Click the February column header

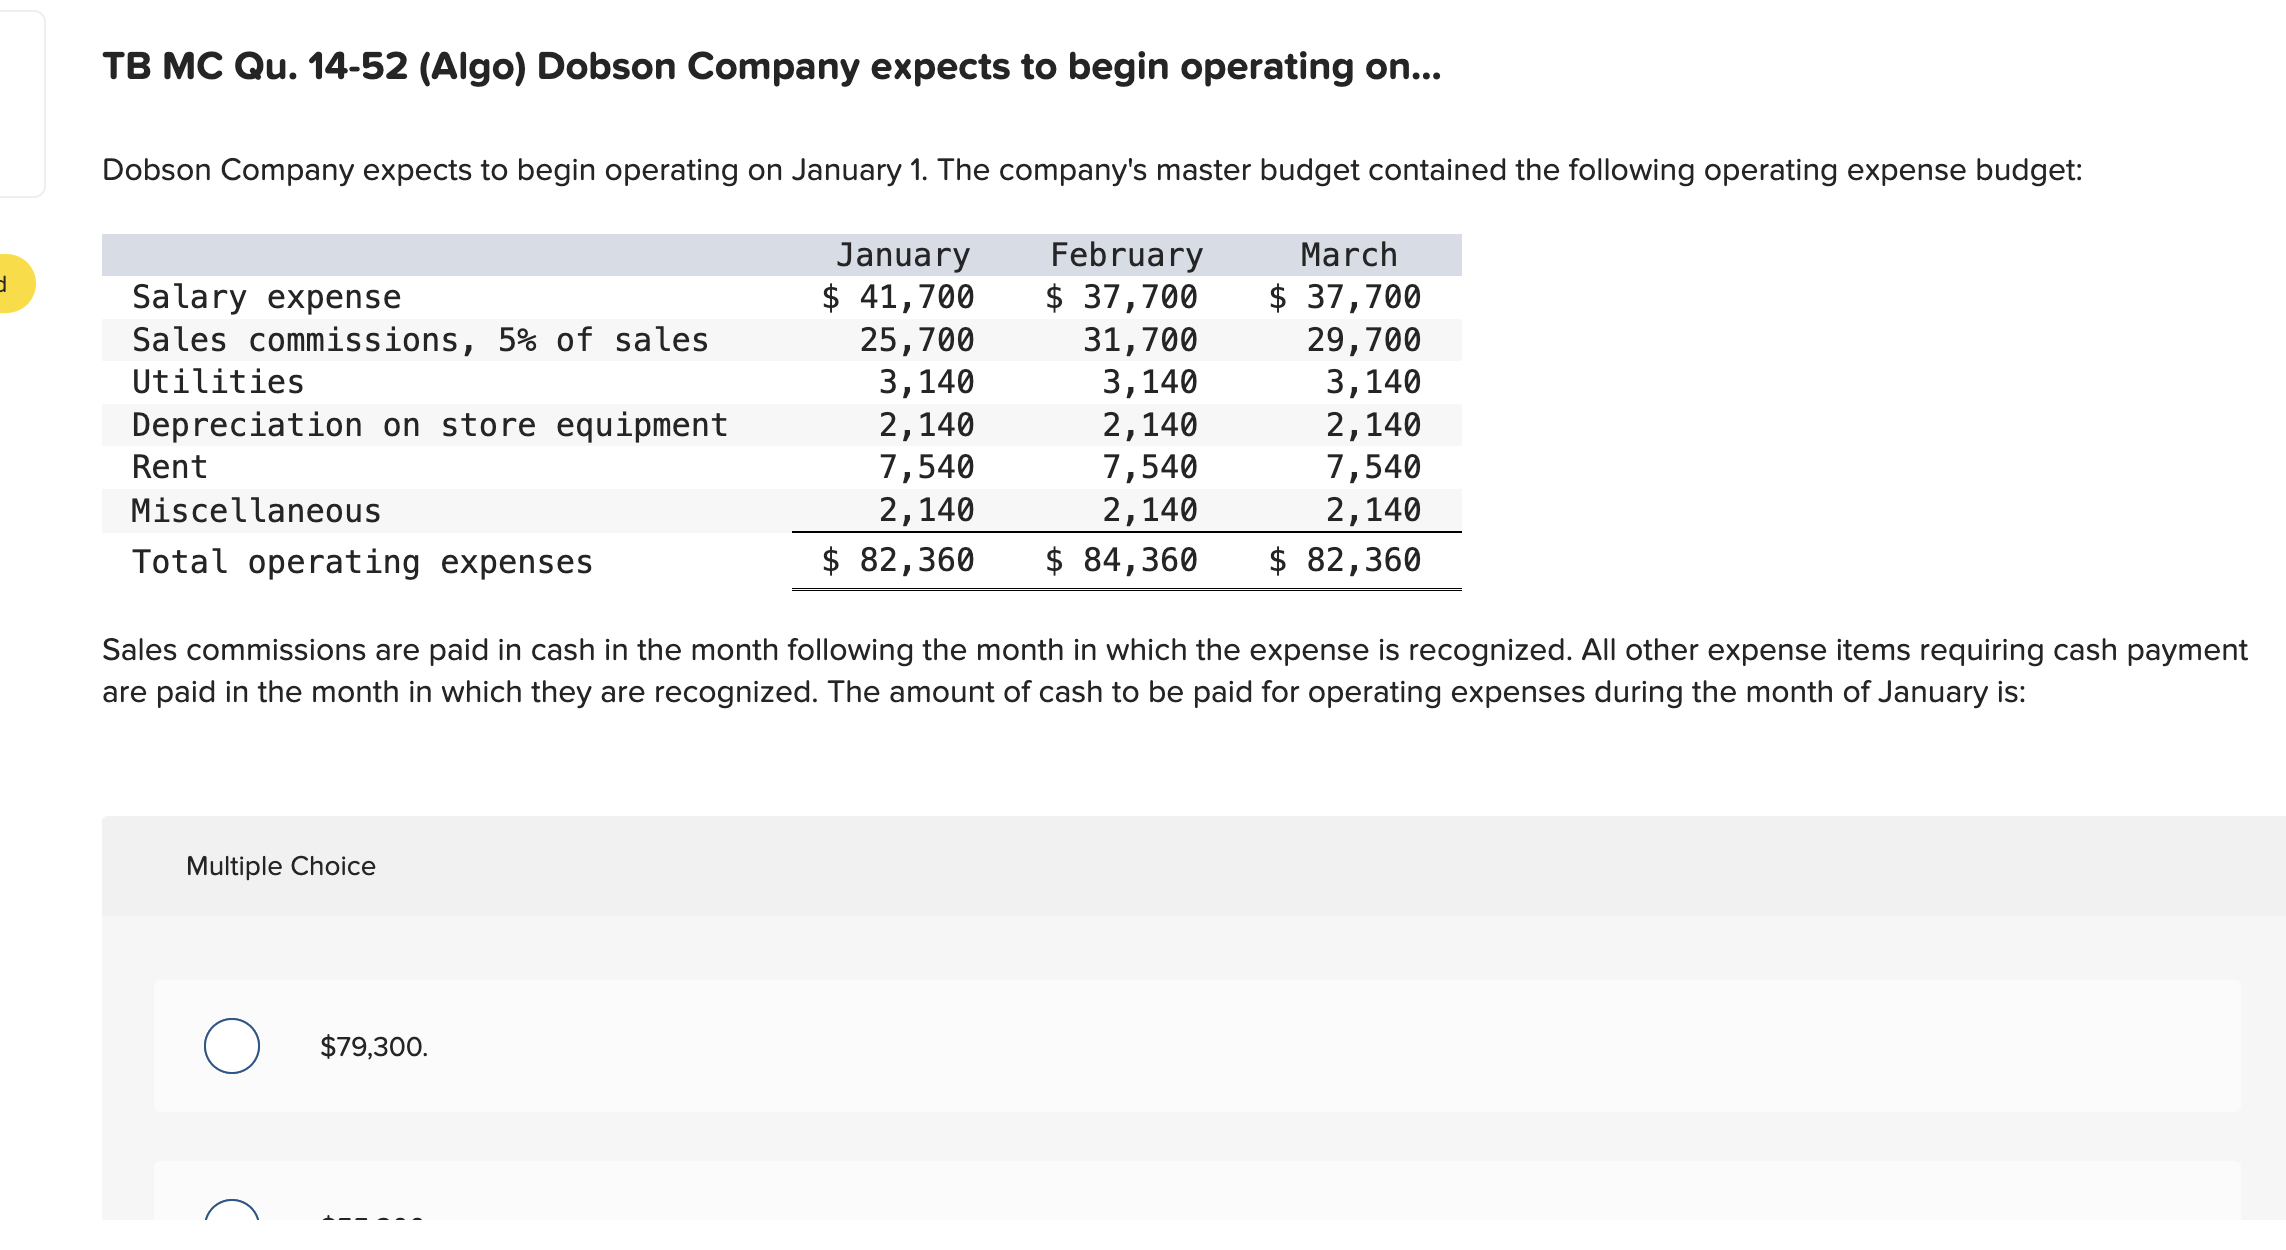pos(1125,254)
